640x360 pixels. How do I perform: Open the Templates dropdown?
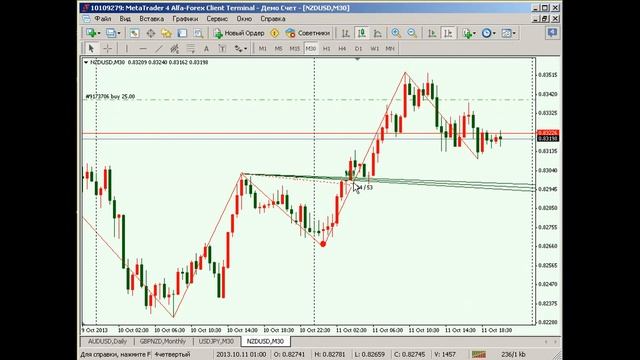coord(508,33)
